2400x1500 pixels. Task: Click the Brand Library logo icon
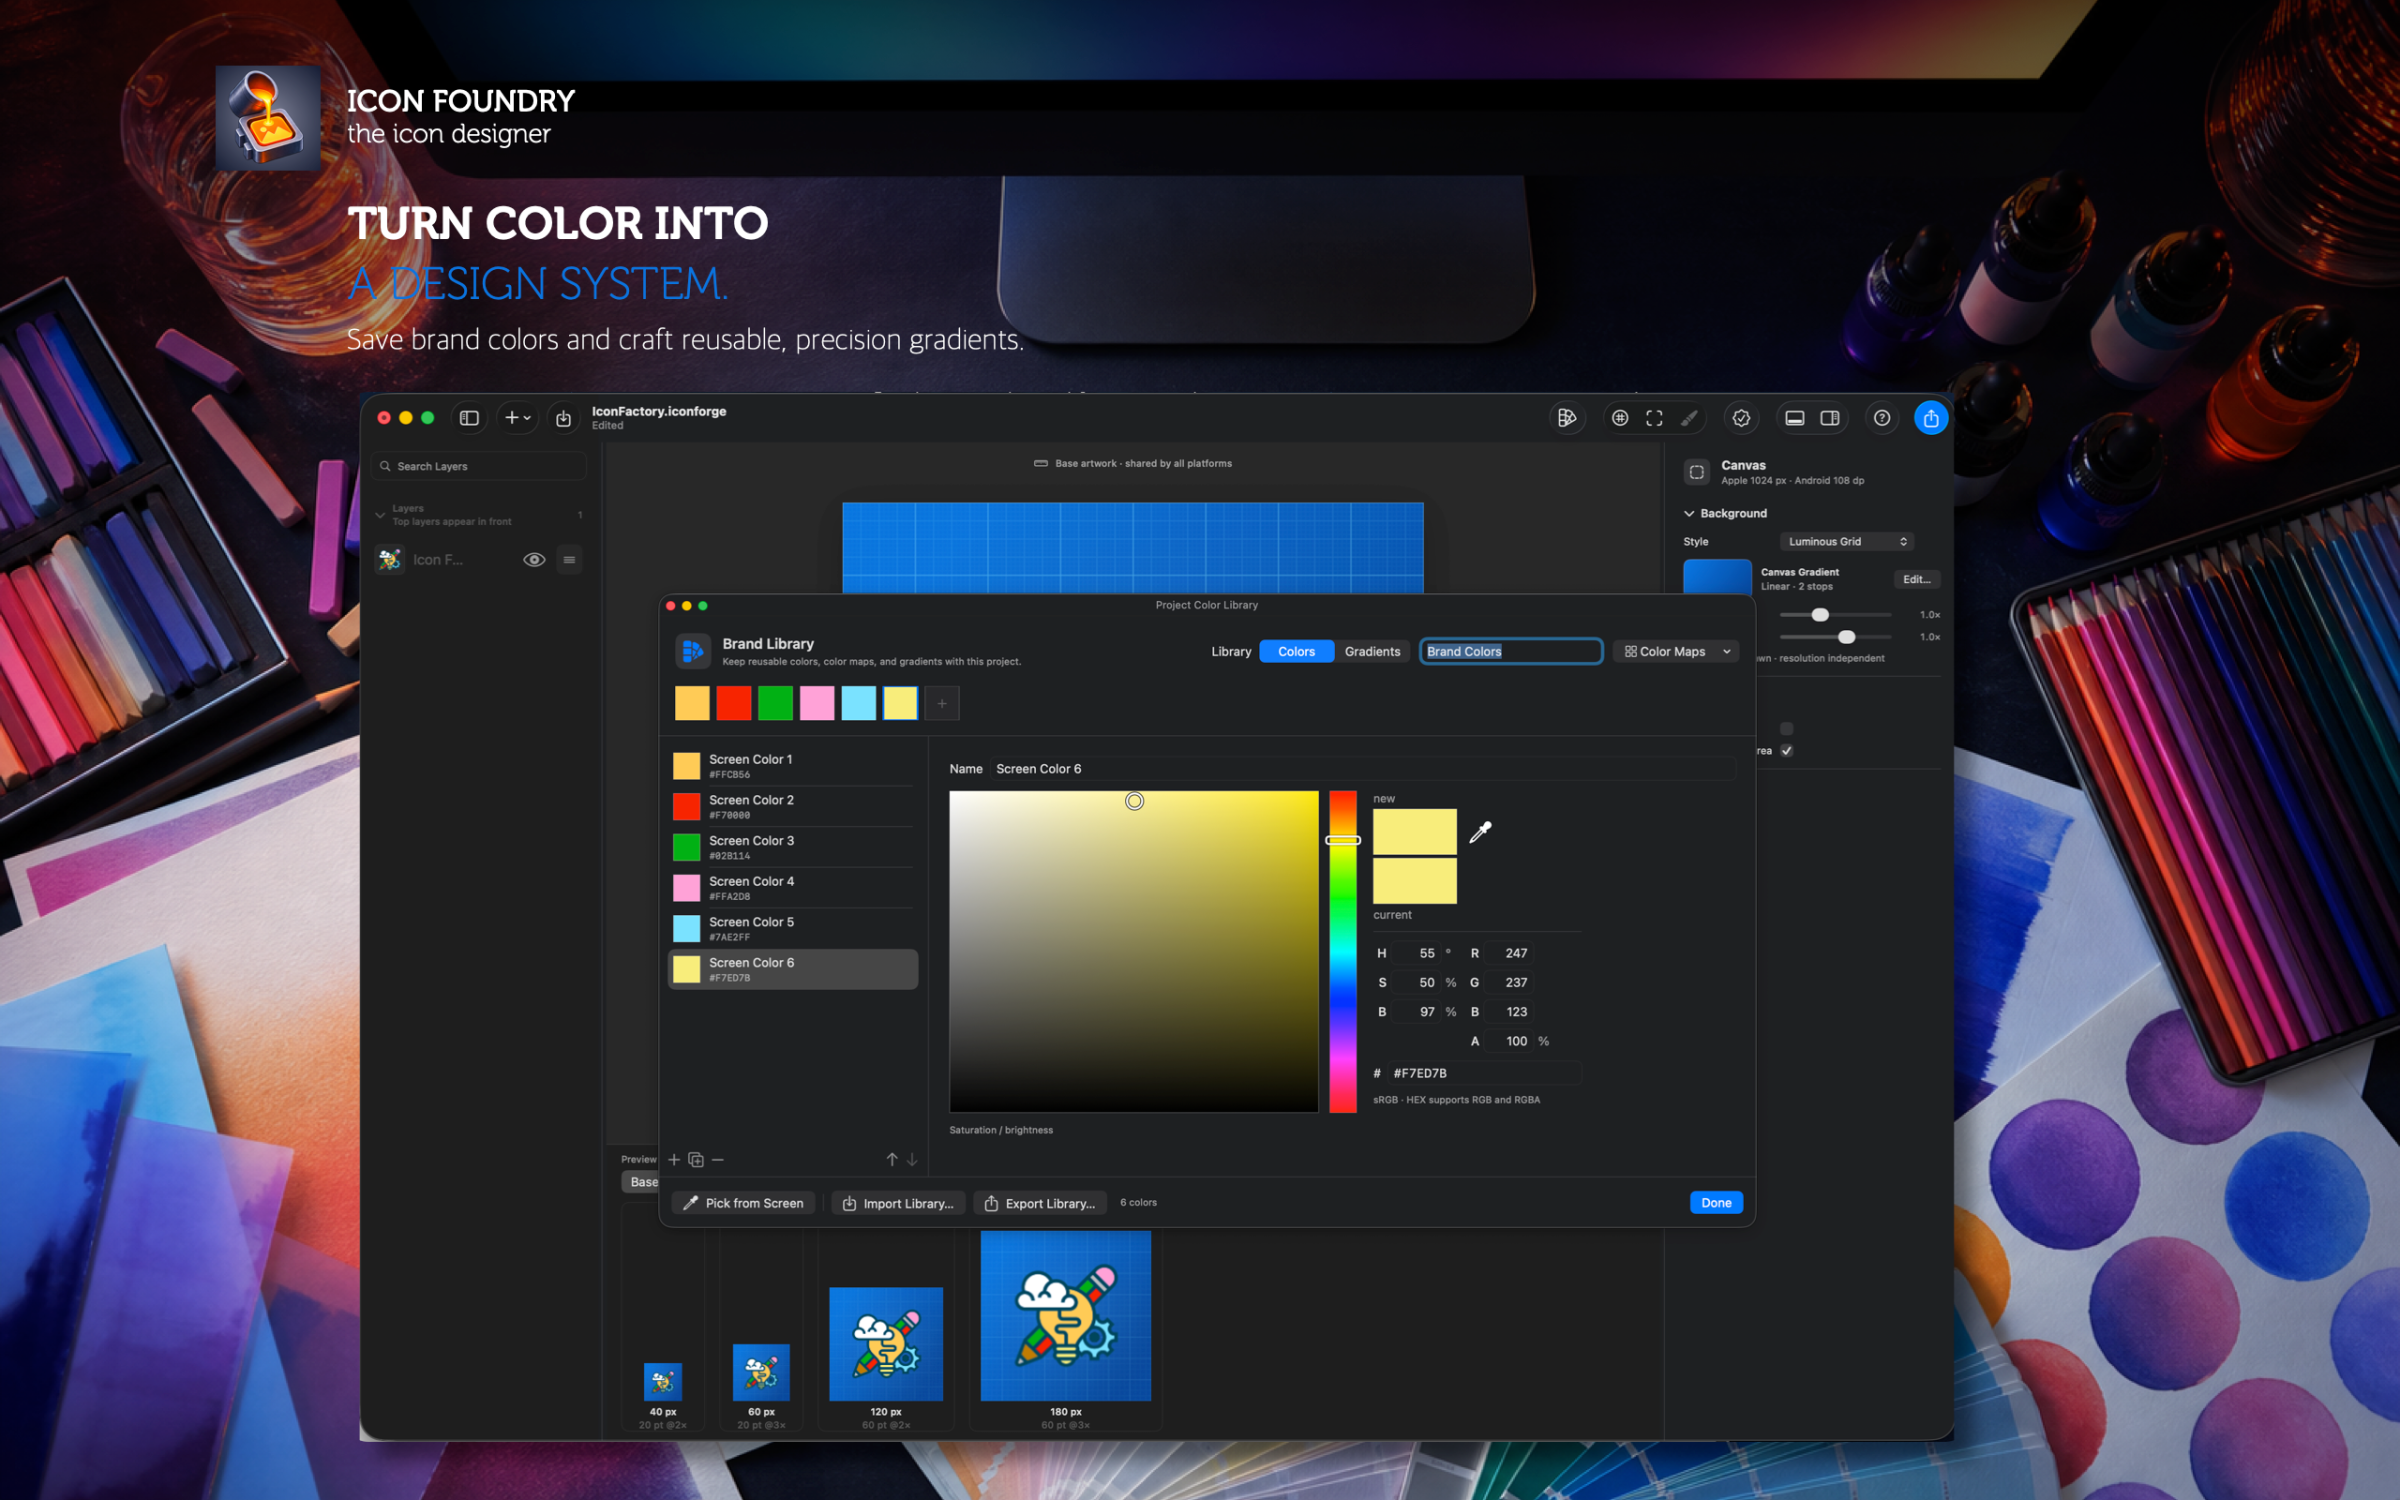pyautogui.click(x=692, y=651)
